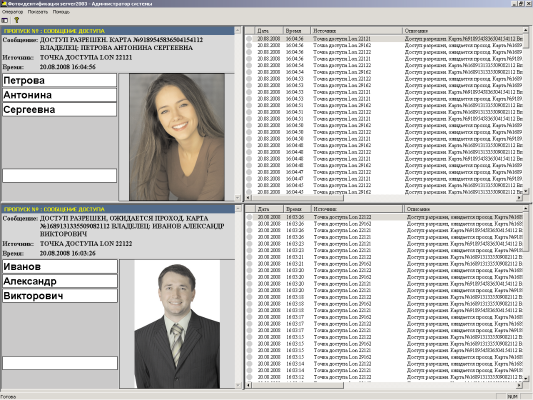Image resolution: width=533 pixels, height=400 pixels.
Task: Select lower log row 16:03:18 Lon 22122
Action: pyautogui.click(x=384, y=297)
